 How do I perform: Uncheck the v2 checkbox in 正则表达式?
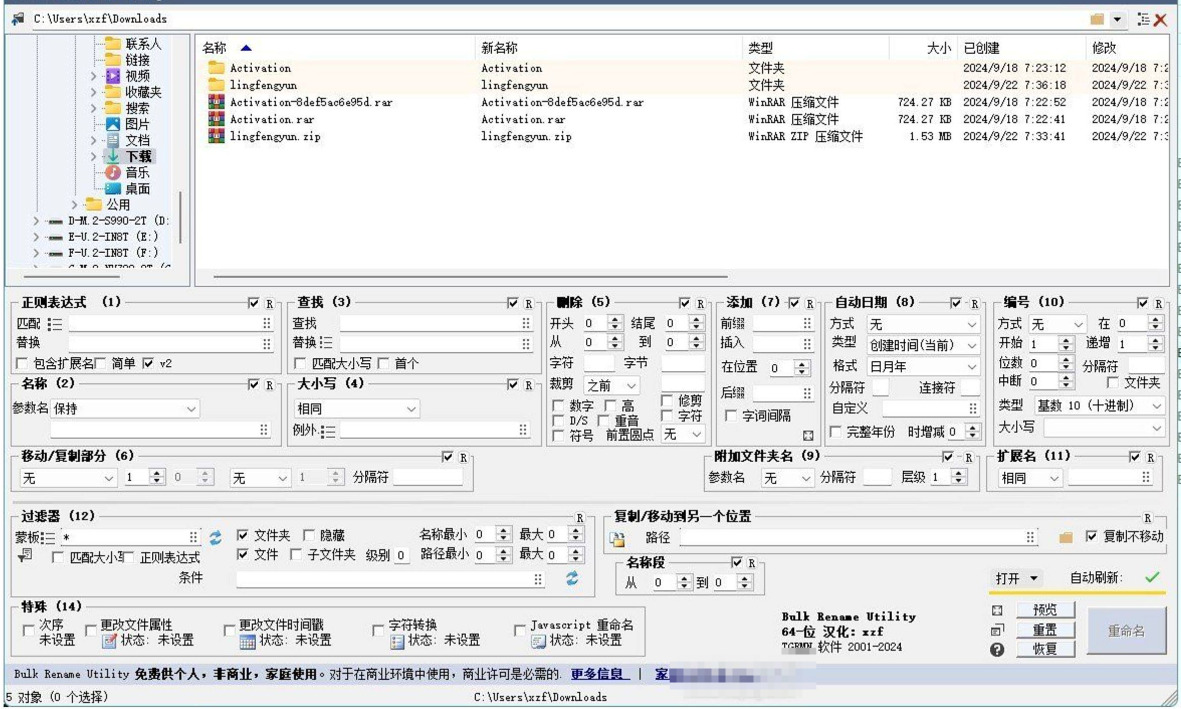click(x=148, y=363)
